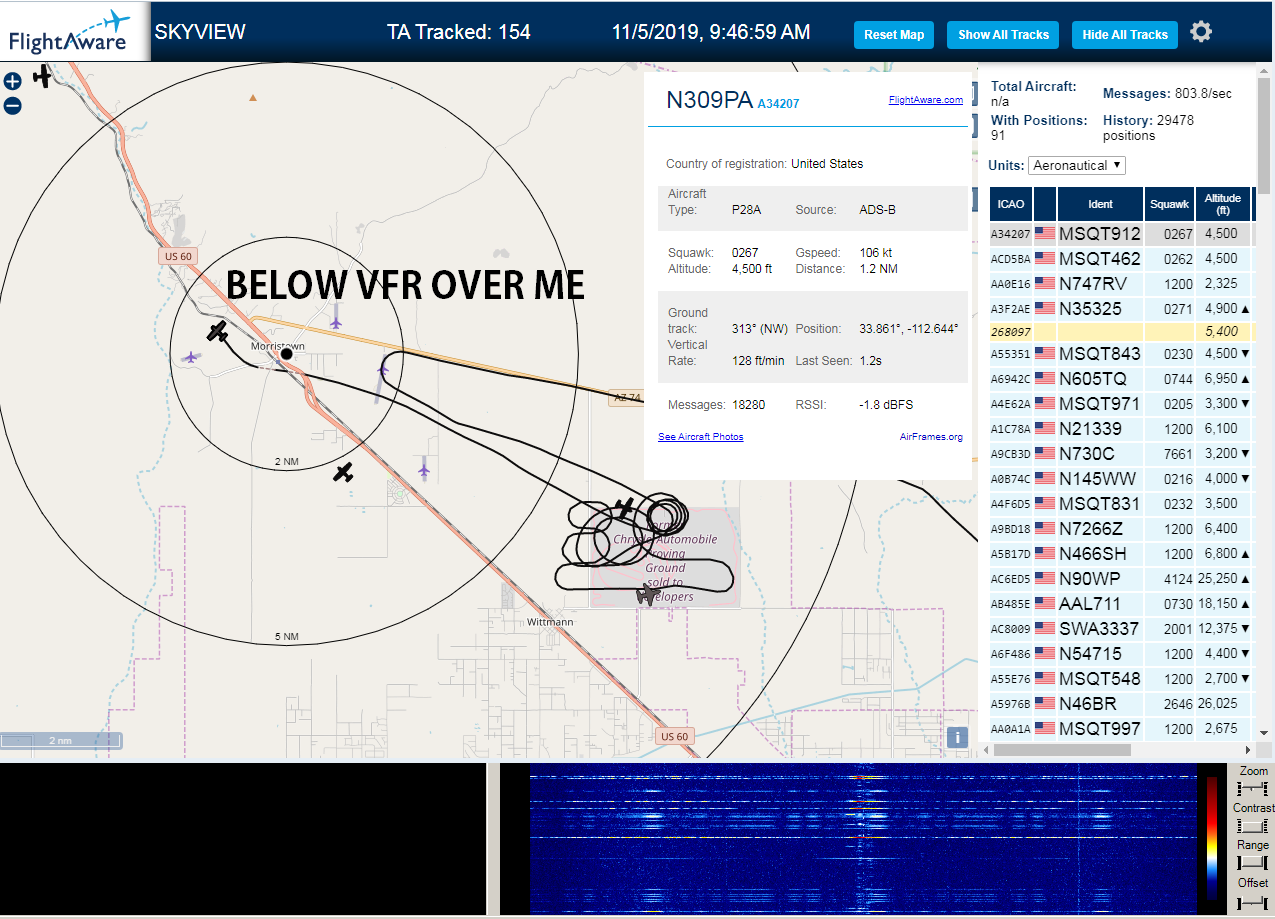Select black aircraft circling above proving ground

(625, 508)
